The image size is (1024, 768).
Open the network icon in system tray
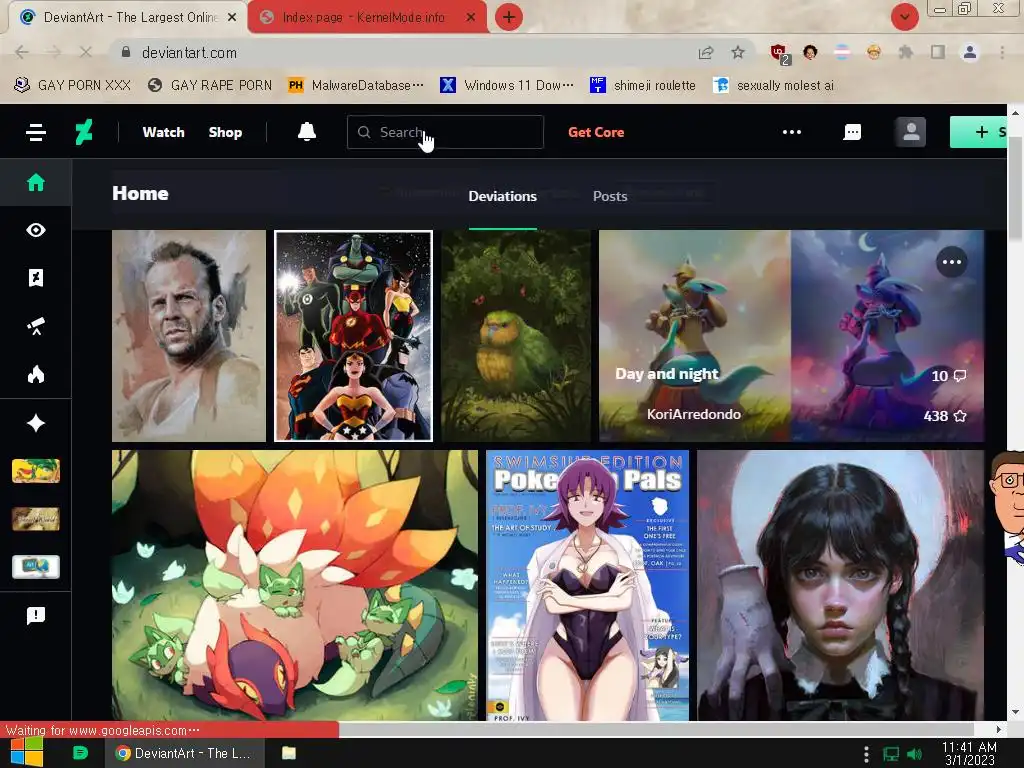point(890,754)
